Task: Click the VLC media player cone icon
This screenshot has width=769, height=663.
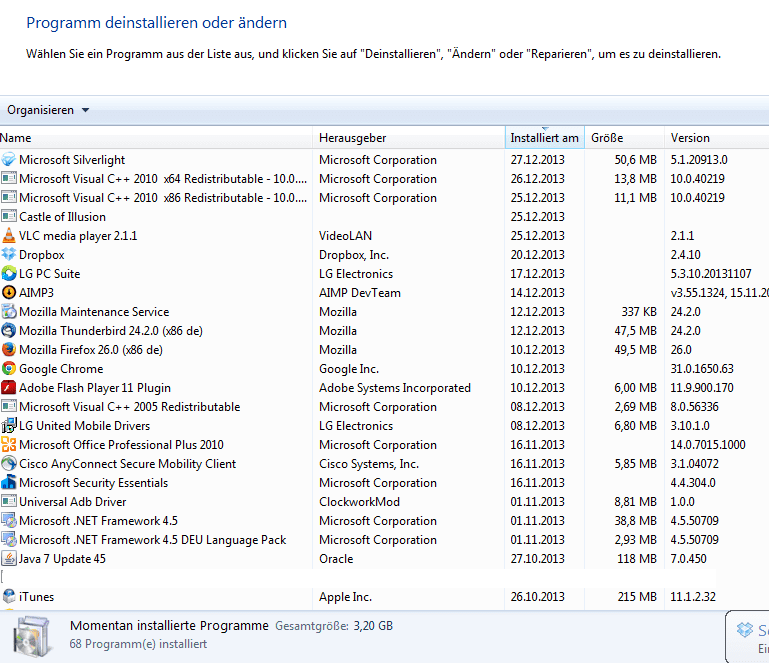Action: coord(9,235)
